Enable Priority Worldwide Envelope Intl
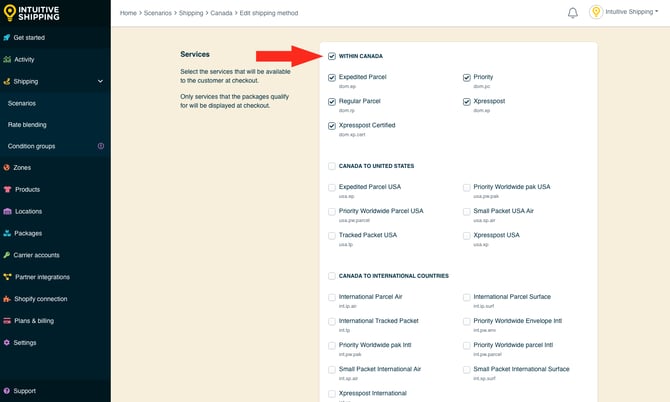This screenshot has height=402, width=670. pyautogui.click(x=467, y=321)
